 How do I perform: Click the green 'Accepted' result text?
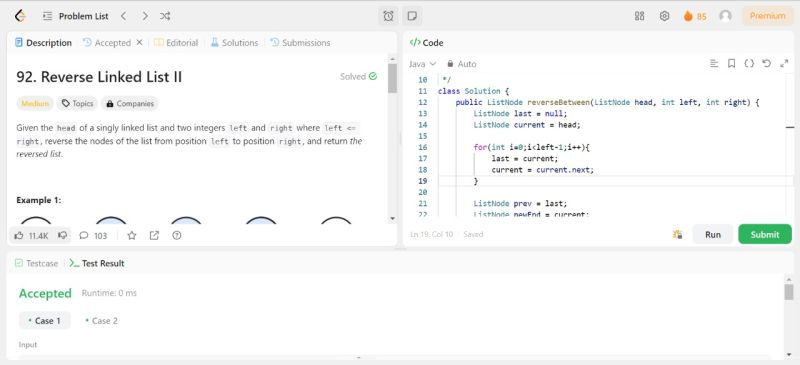pyautogui.click(x=45, y=293)
